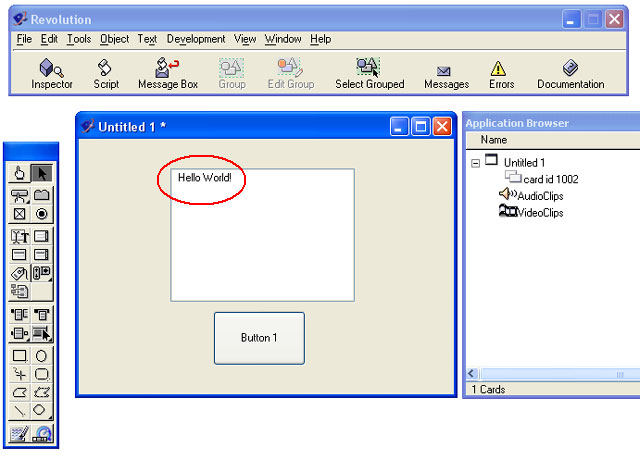The height and width of the screenshot is (472, 640).
Task: Click the Edit Group toolbar icon
Action: coord(291,74)
